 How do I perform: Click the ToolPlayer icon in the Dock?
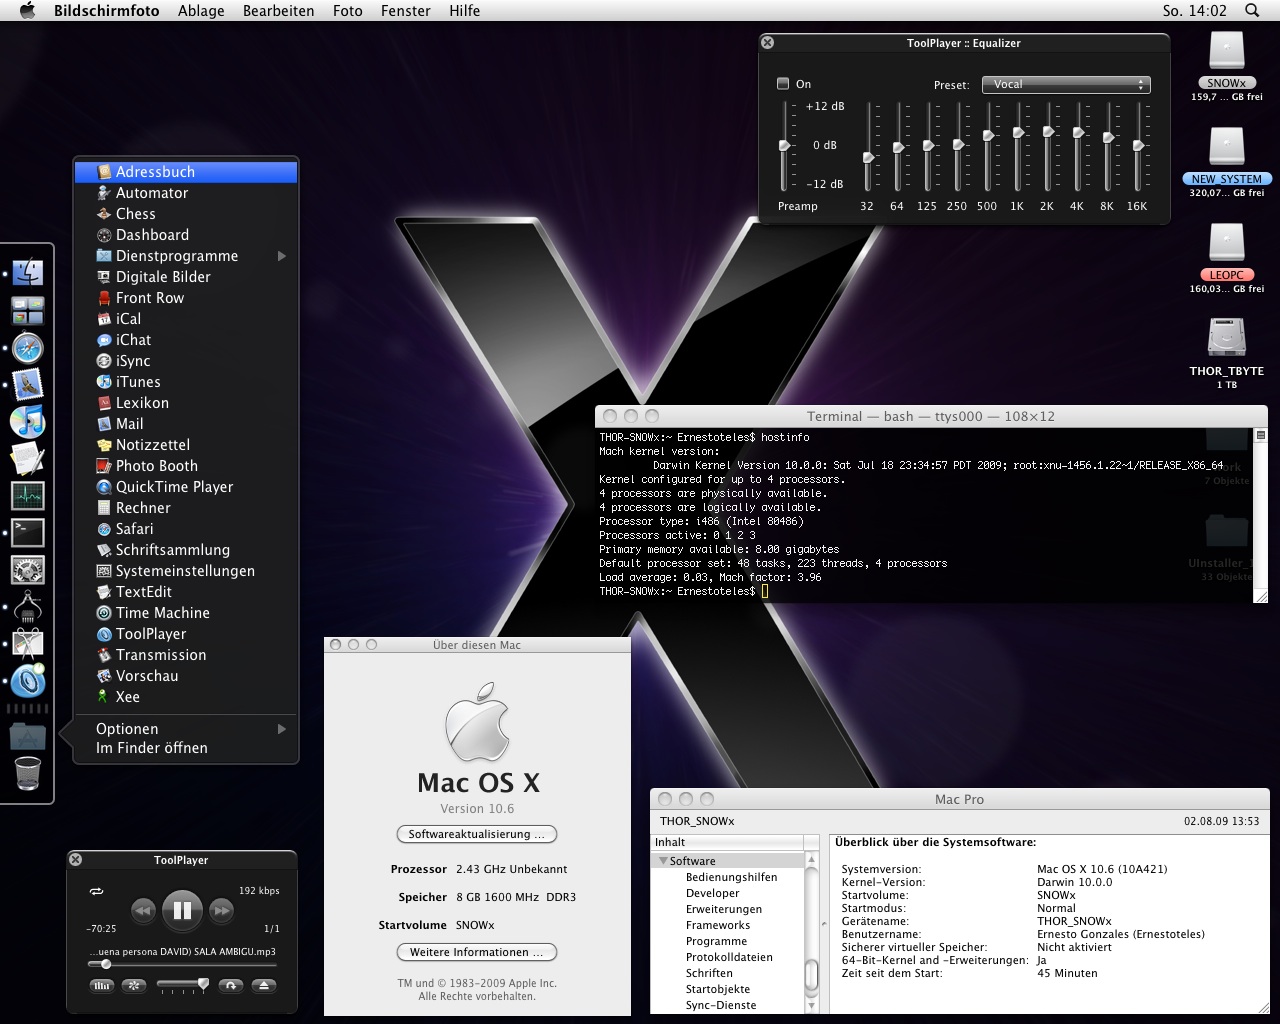click(27, 681)
